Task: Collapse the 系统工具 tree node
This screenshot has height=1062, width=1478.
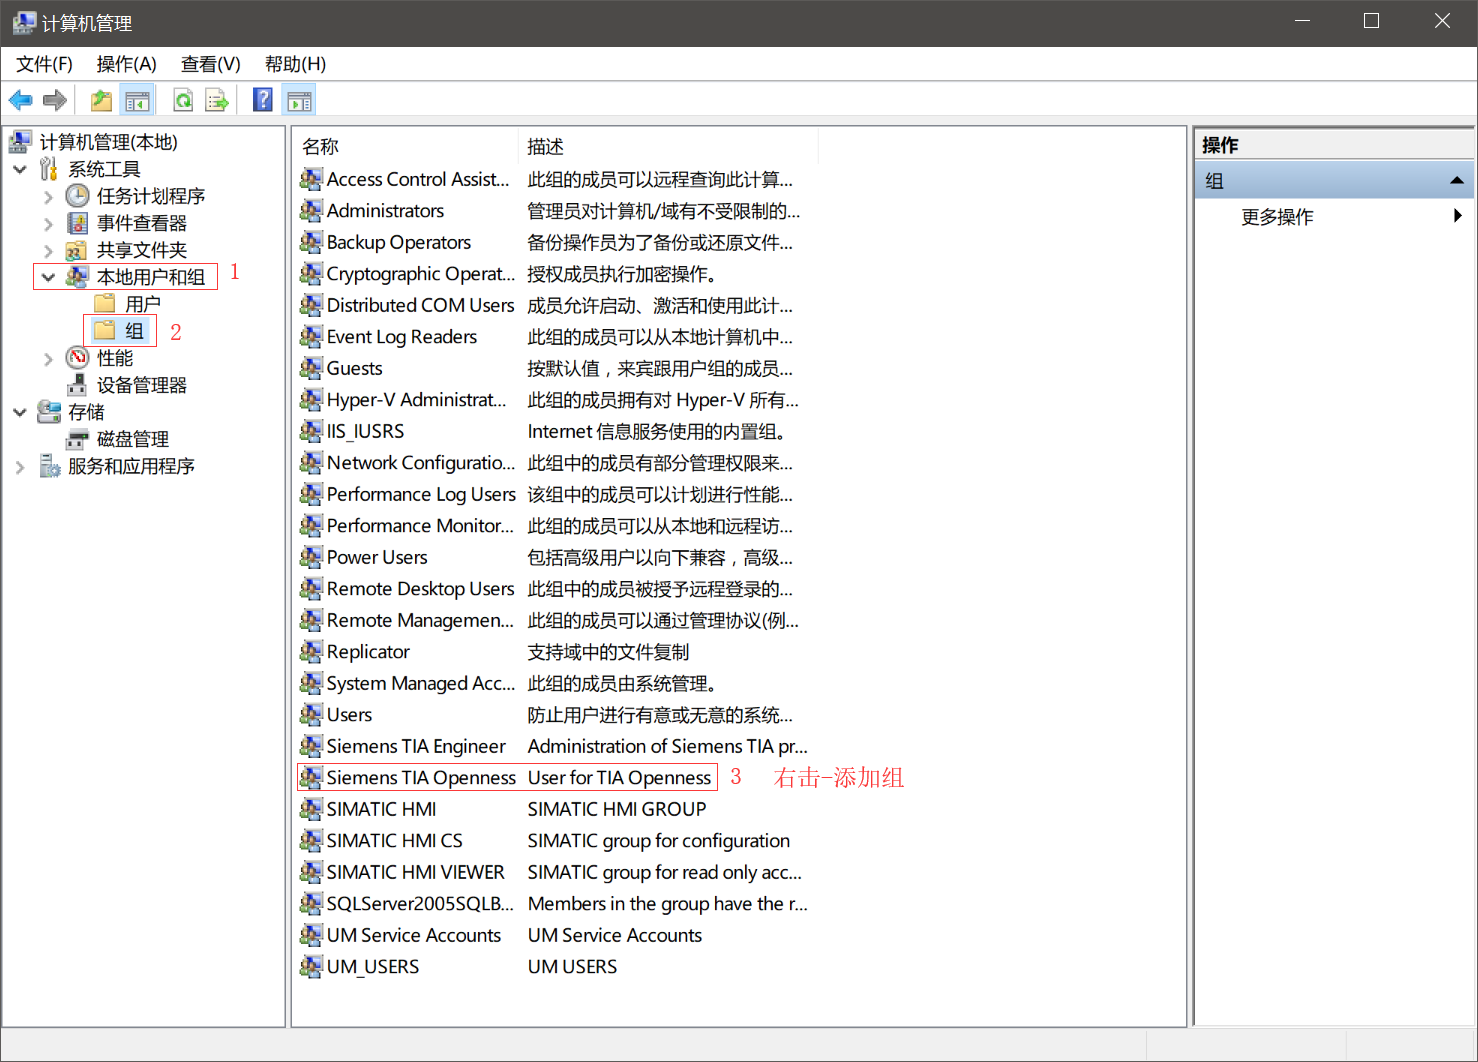Action: [20, 170]
